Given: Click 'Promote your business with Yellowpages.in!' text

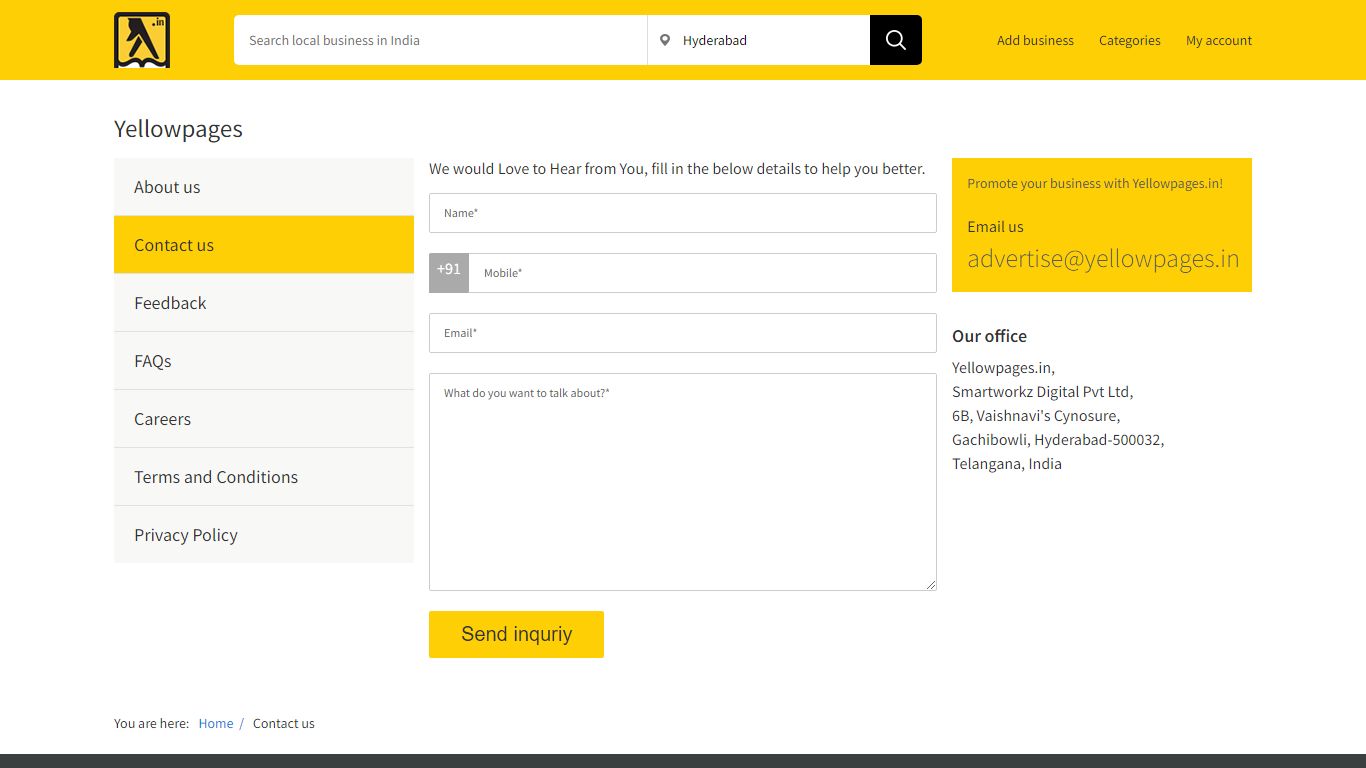Looking at the screenshot, I should tap(1095, 183).
